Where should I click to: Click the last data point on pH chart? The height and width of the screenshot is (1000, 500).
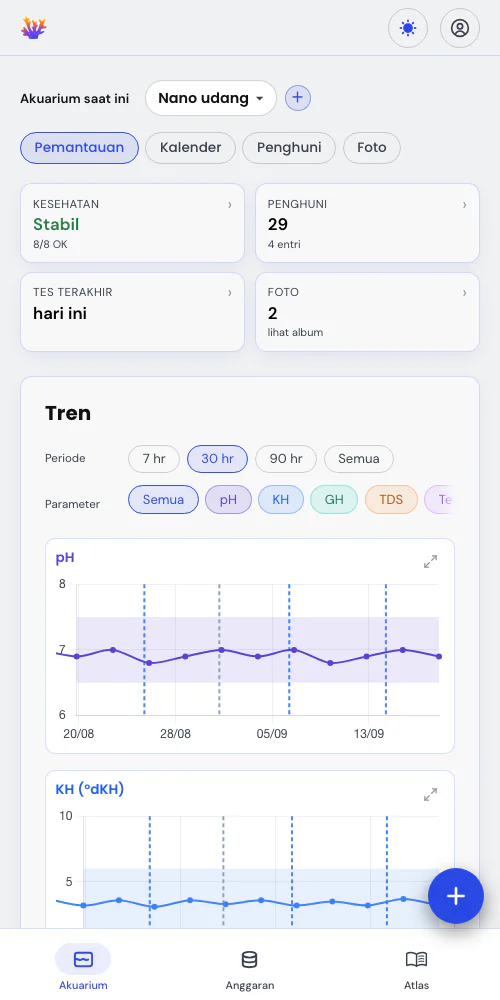(x=439, y=656)
